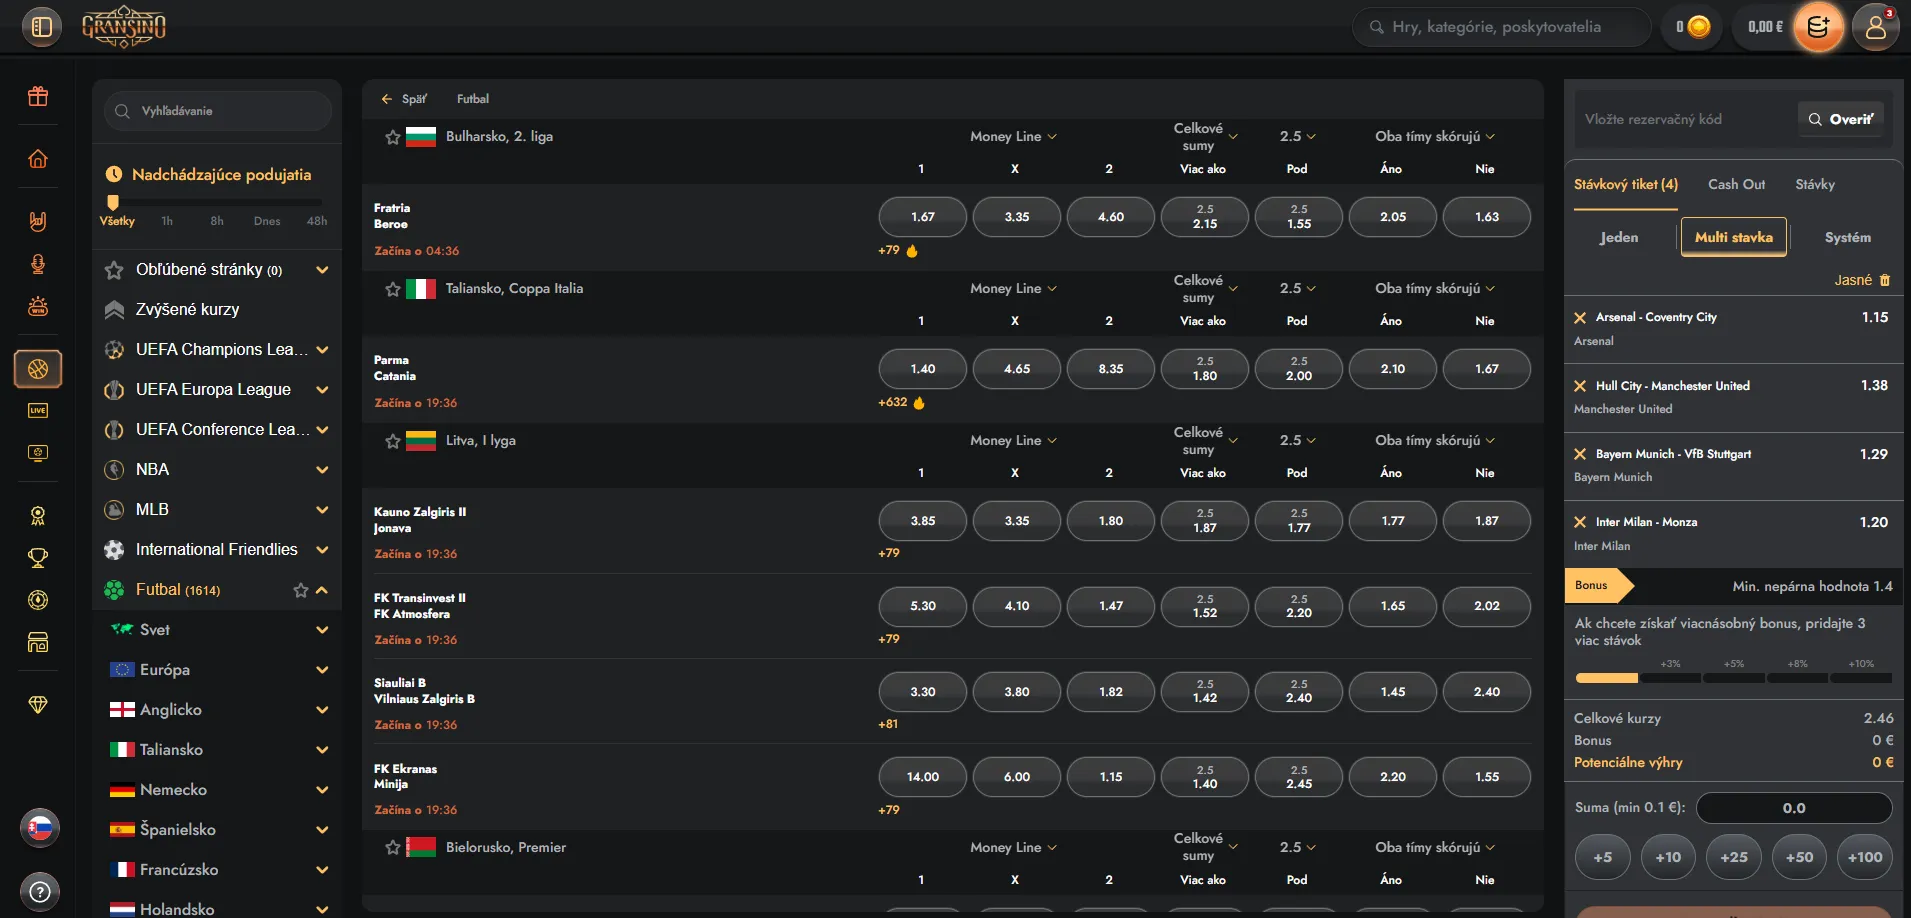Switch to the Cash Out tab
Viewport: 1911px width, 918px height.
(1736, 184)
